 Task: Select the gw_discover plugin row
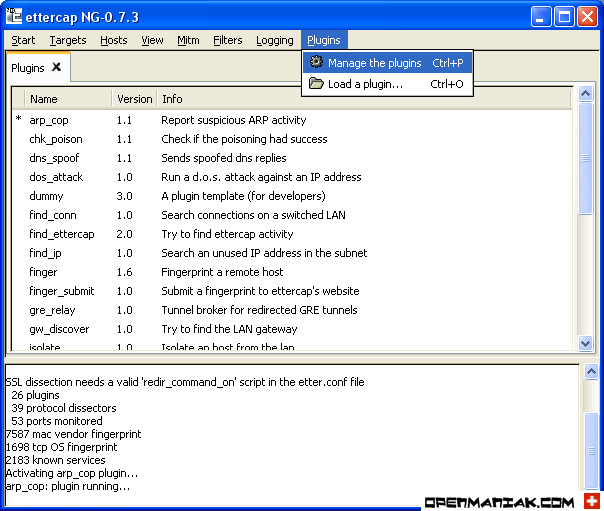292,329
